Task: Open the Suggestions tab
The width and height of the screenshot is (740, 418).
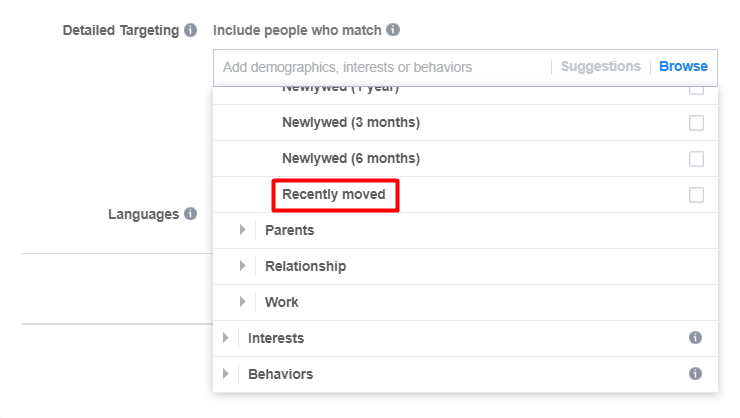Action: click(x=601, y=67)
